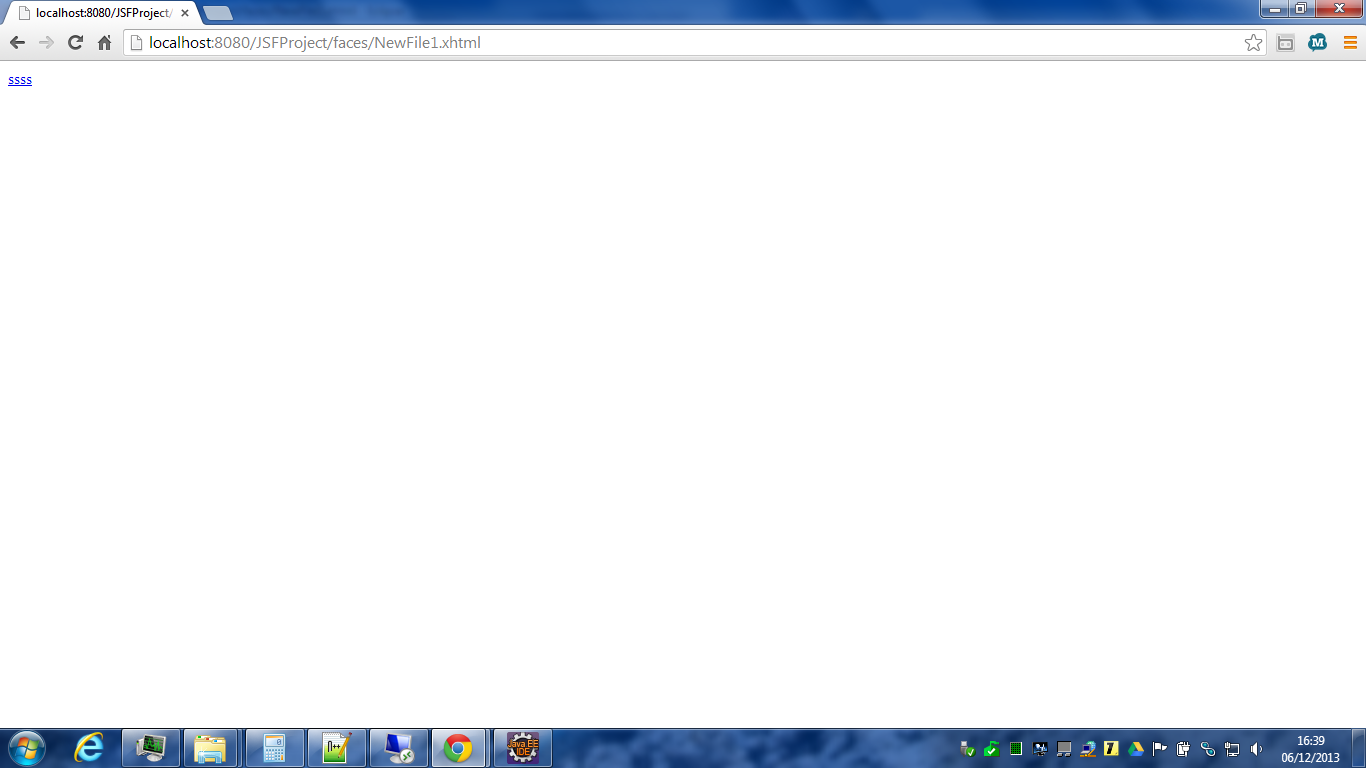Minimize the Chrome window
The width and height of the screenshot is (1366, 768).
pos(1274,8)
